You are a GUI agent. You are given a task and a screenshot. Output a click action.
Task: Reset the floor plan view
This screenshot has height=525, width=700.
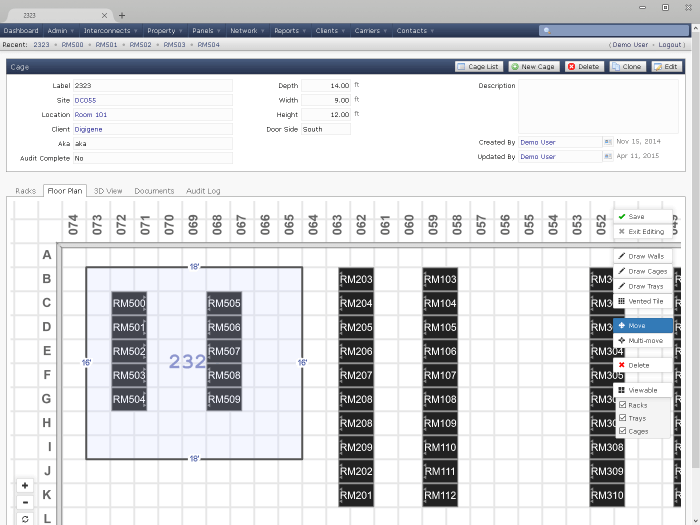click(25, 519)
